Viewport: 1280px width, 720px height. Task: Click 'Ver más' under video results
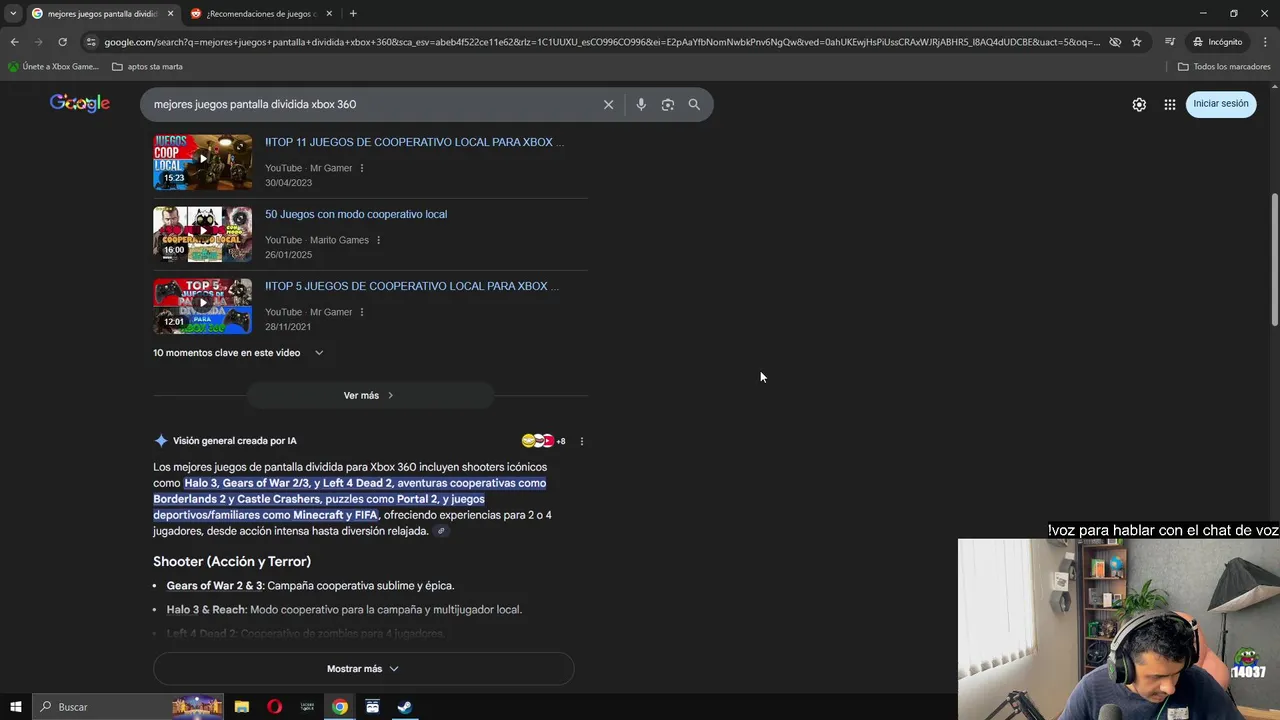[369, 395]
